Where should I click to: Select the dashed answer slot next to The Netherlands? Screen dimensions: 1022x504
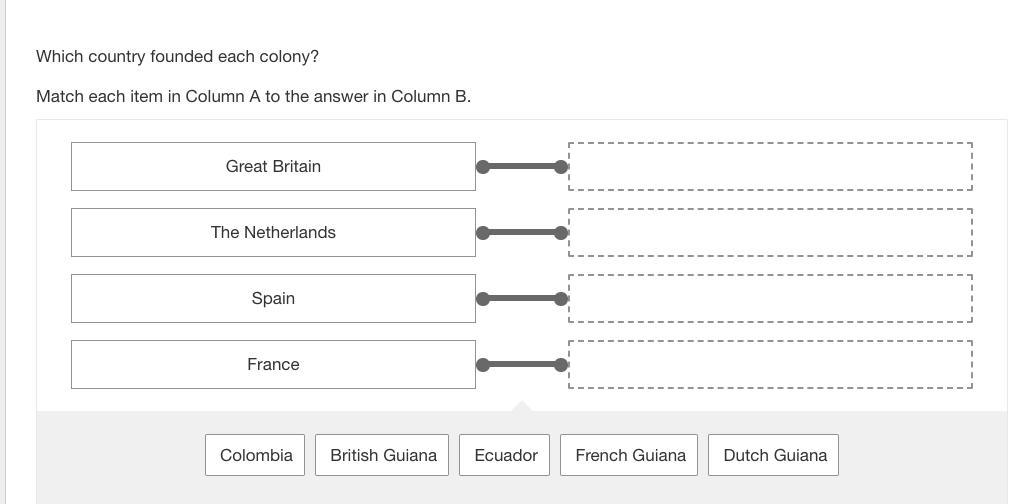[770, 232]
